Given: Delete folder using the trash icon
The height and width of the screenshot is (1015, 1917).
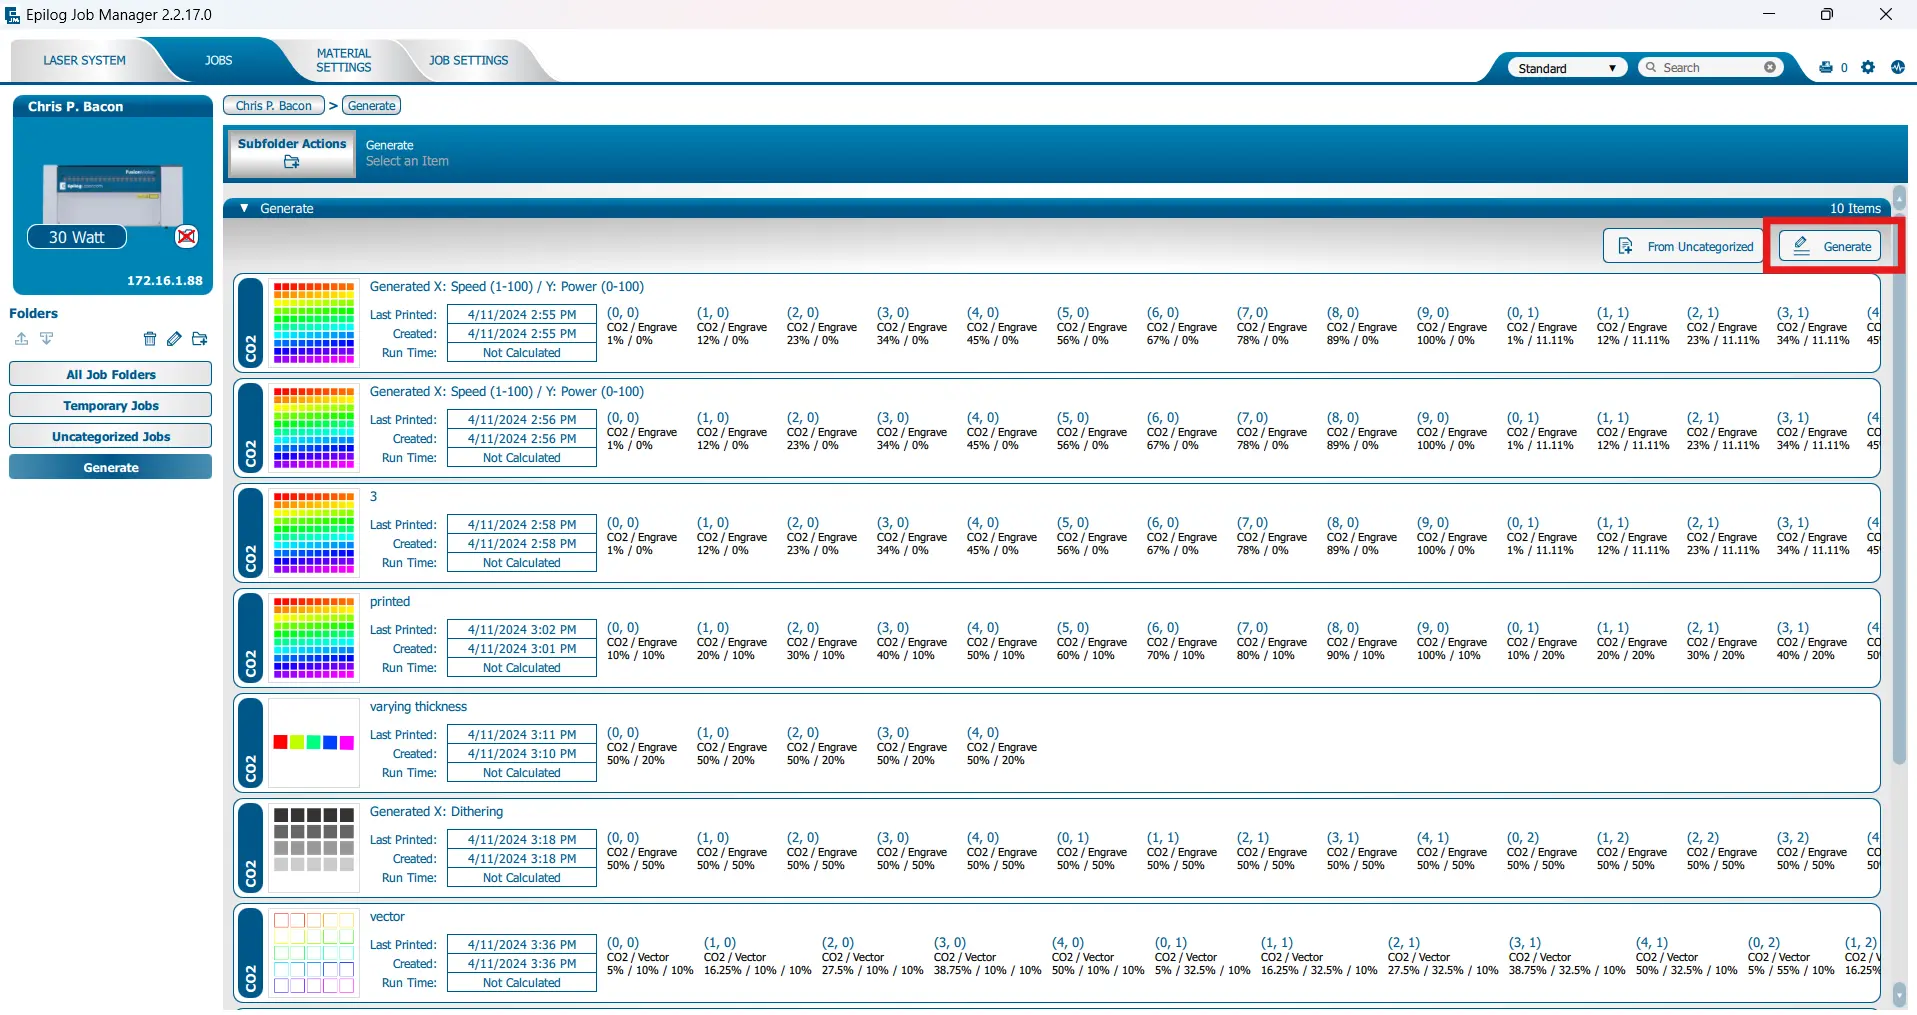Looking at the screenshot, I should pos(150,339).
